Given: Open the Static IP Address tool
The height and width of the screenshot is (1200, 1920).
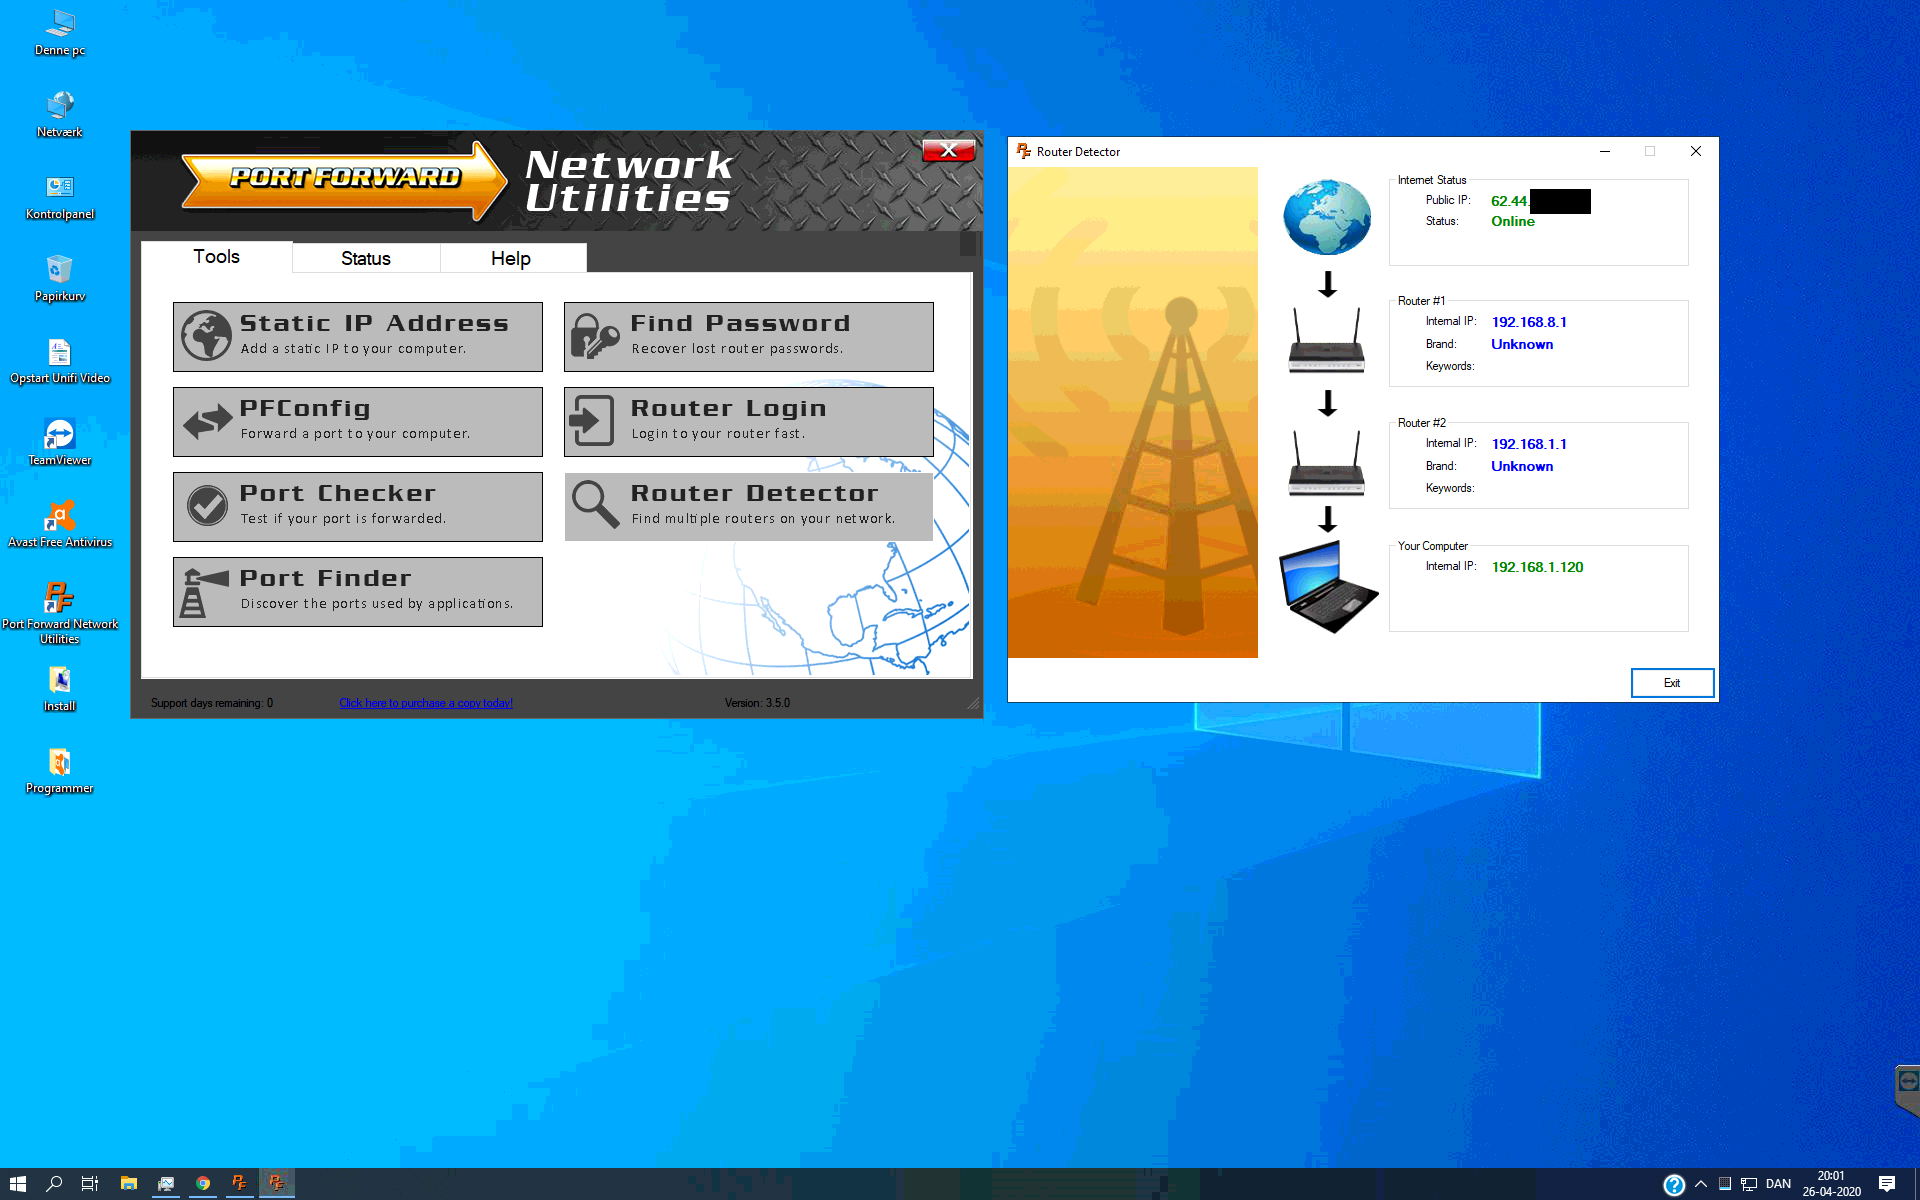Looking at the screenshot, I should 358,337.
